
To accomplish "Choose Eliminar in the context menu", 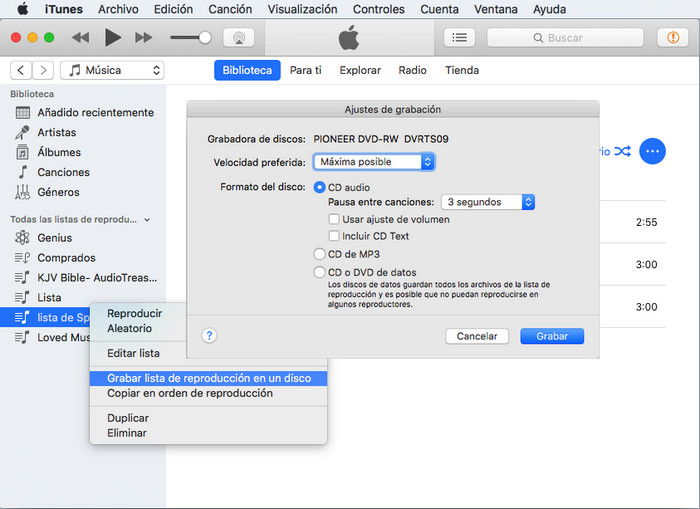I will (x=126, y=433).
